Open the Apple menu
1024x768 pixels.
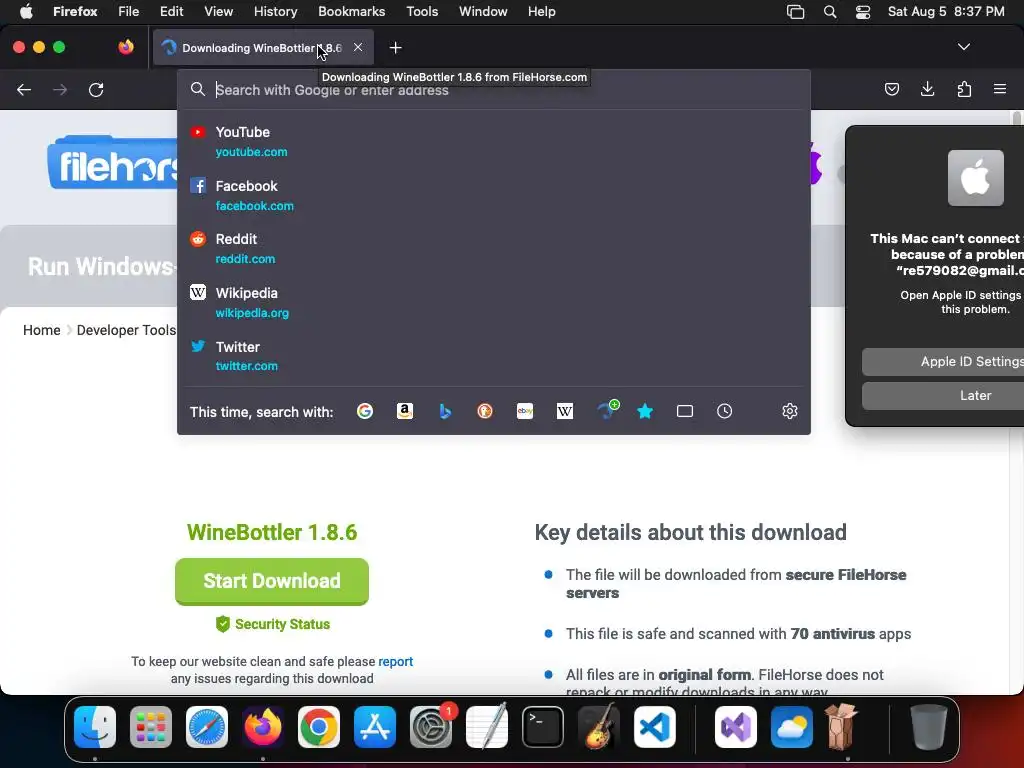coord(26,12)
